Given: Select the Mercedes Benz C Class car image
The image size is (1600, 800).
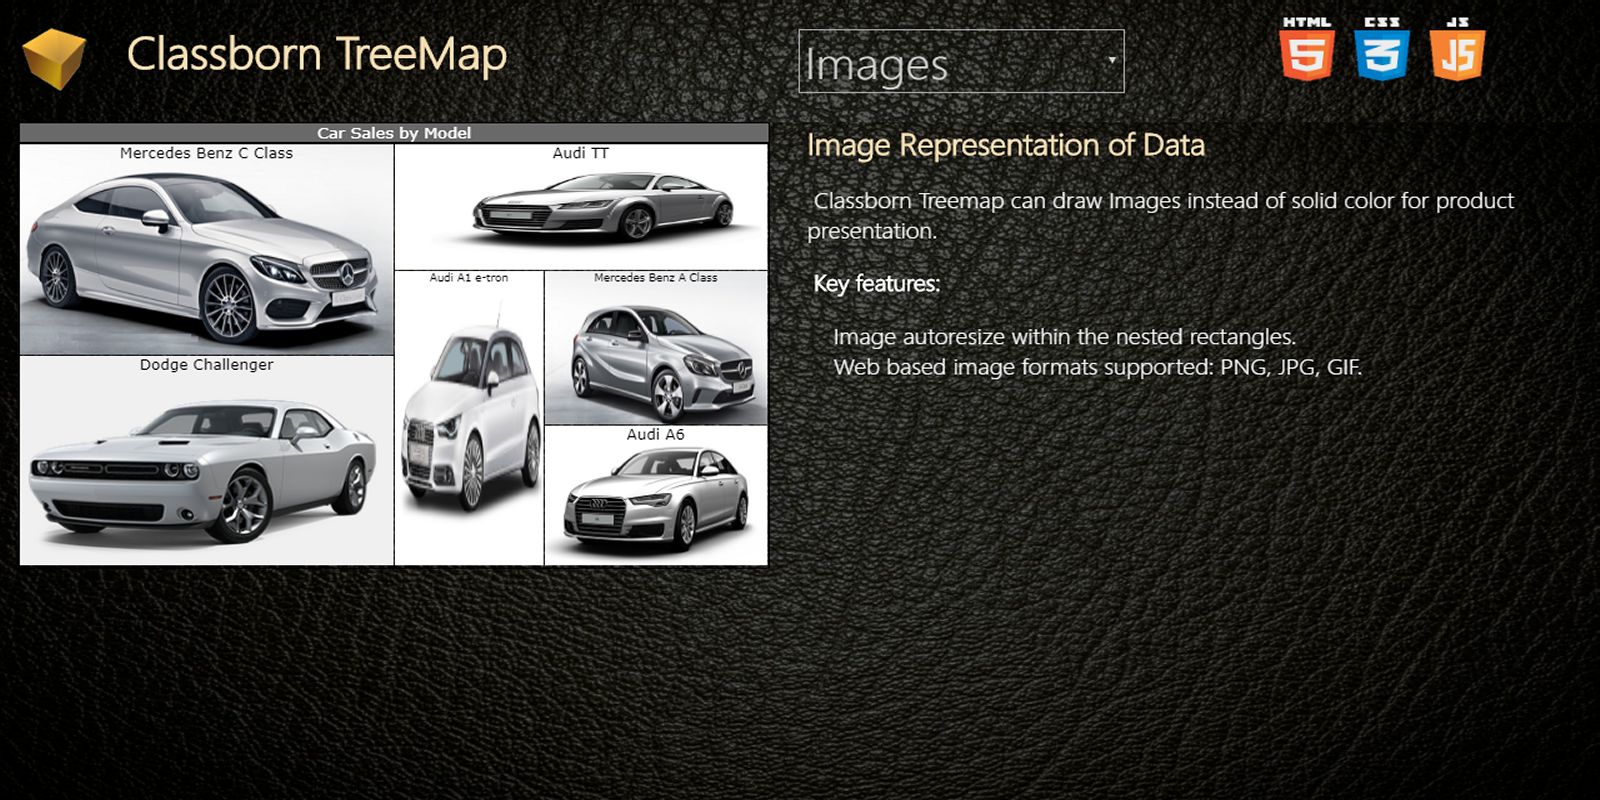Looking at the screenshot, I should (x=206, y=260).
